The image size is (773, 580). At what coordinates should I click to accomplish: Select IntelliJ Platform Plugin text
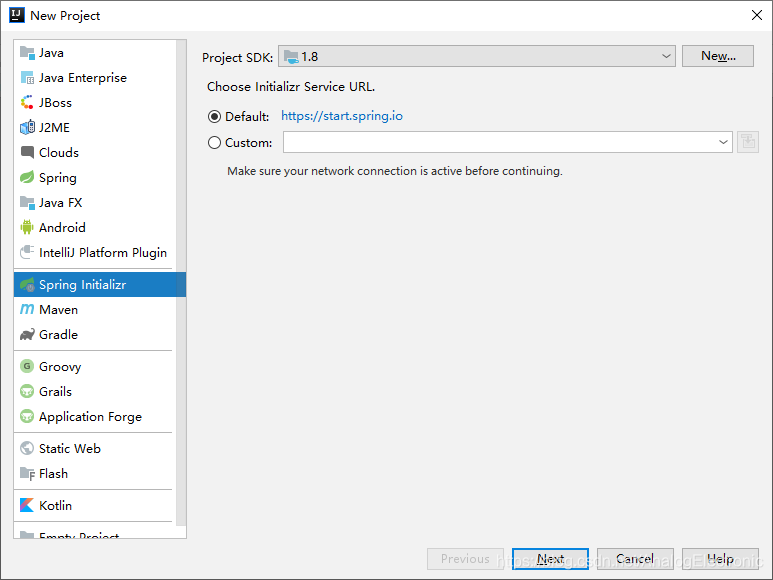pyautogui.click(x=103, y=253)
